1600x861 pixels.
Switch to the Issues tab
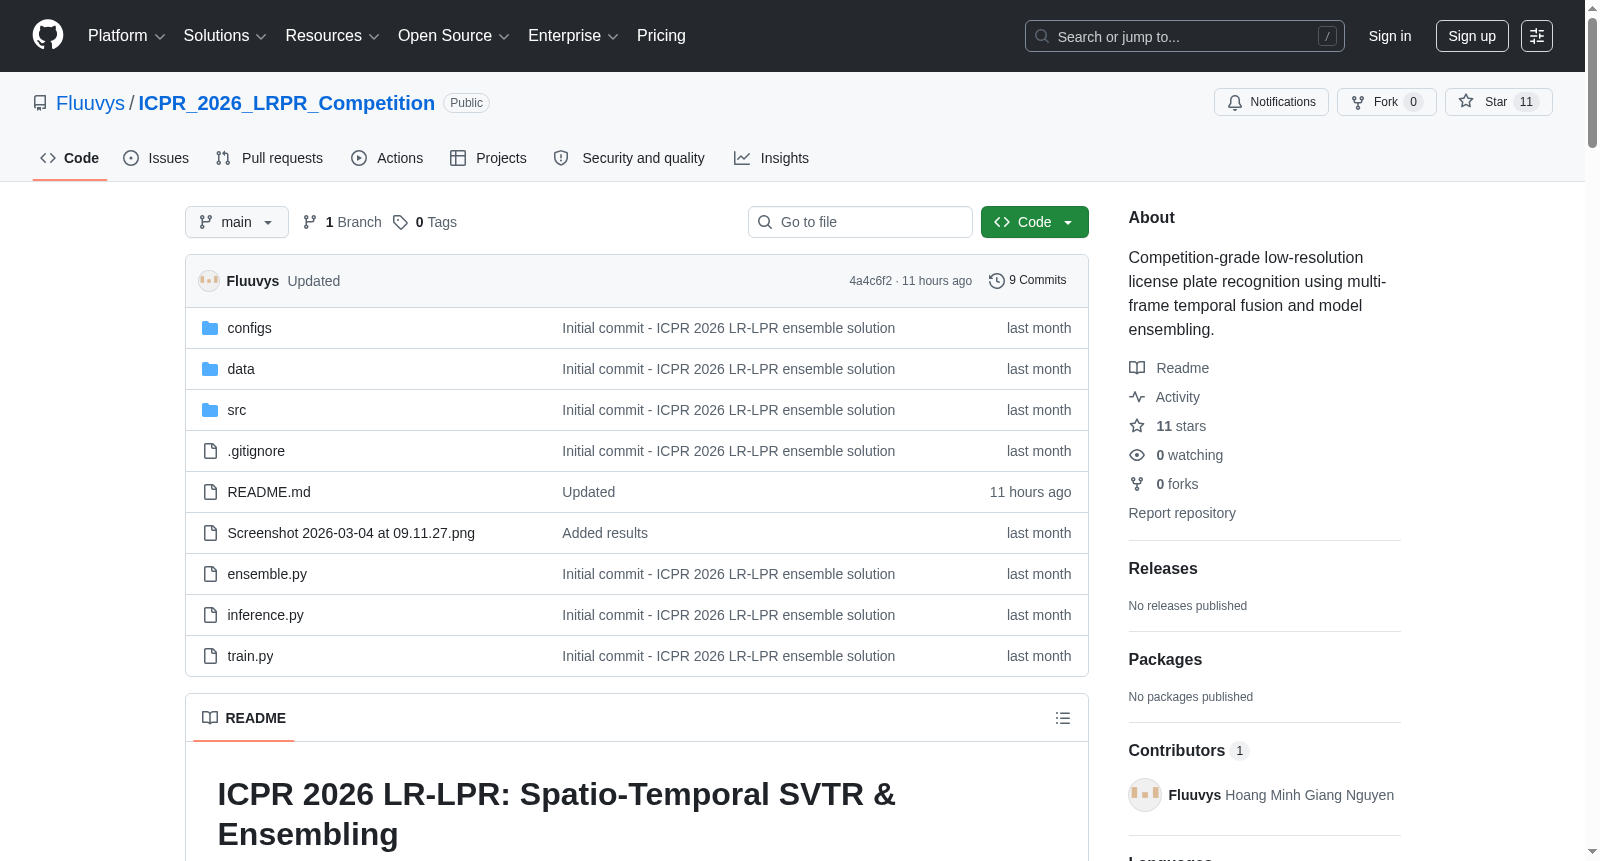156,158
